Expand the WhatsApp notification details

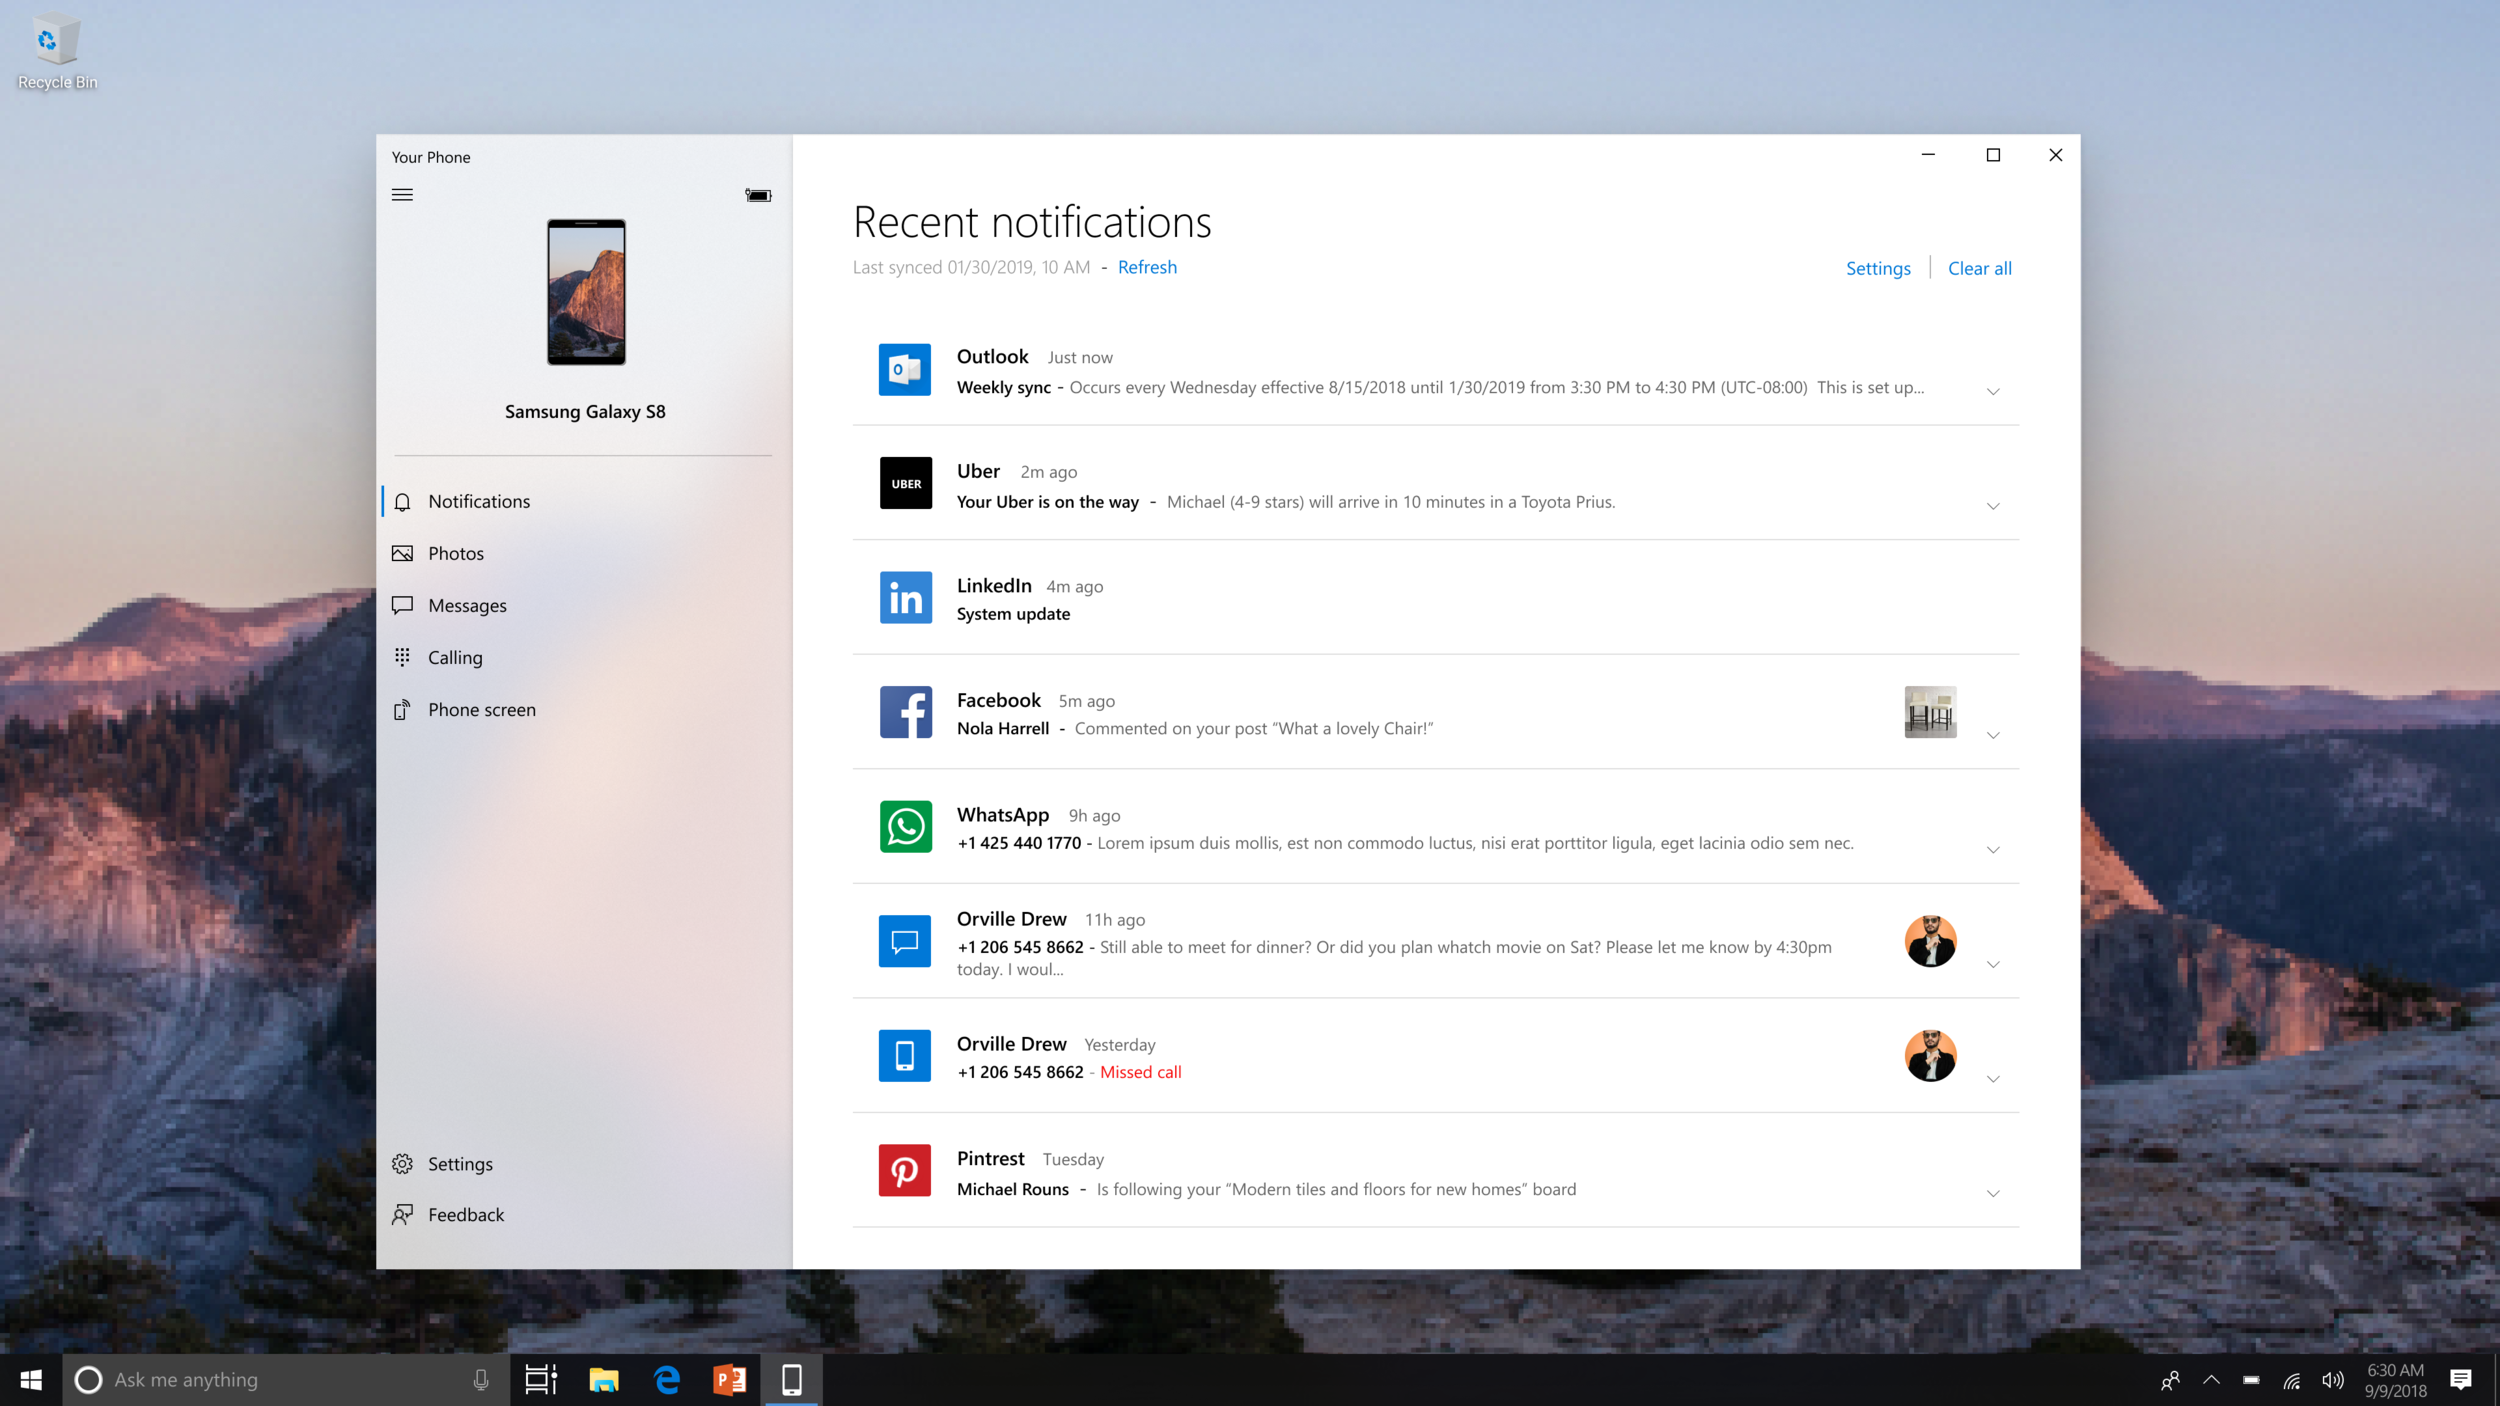[1992, 850]
